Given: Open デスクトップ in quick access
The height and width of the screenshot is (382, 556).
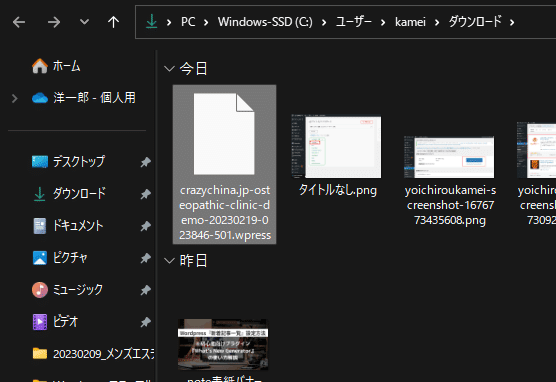Looking at the screenshot, I should coord(79,162).
